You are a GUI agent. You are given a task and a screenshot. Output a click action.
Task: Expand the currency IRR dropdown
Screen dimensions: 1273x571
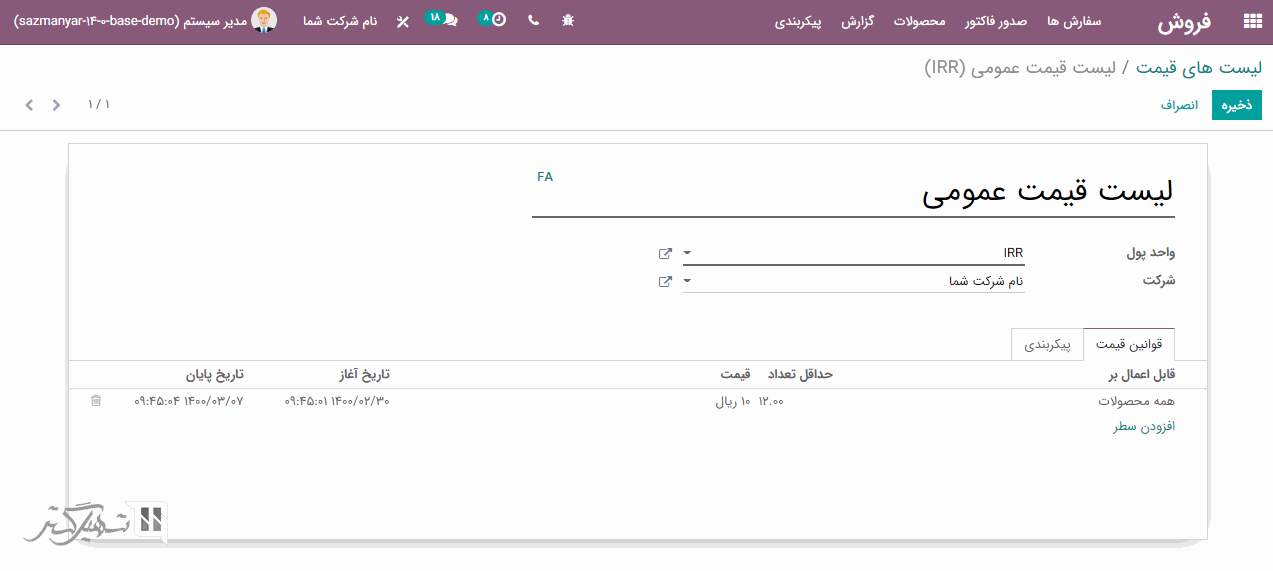click(688, 254)
